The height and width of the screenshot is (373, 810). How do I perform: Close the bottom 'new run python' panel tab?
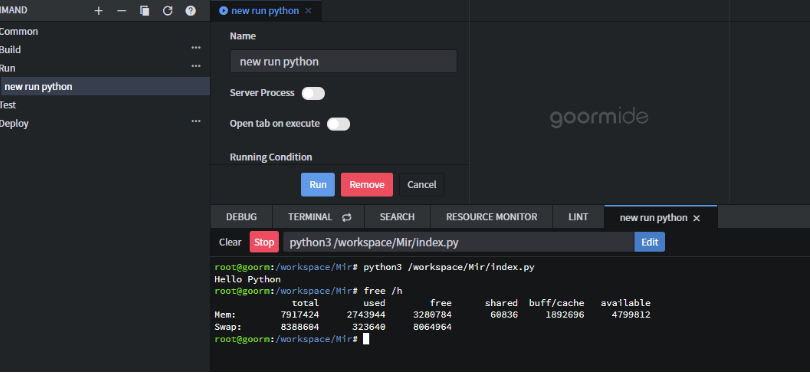click(x=696, y=218)
